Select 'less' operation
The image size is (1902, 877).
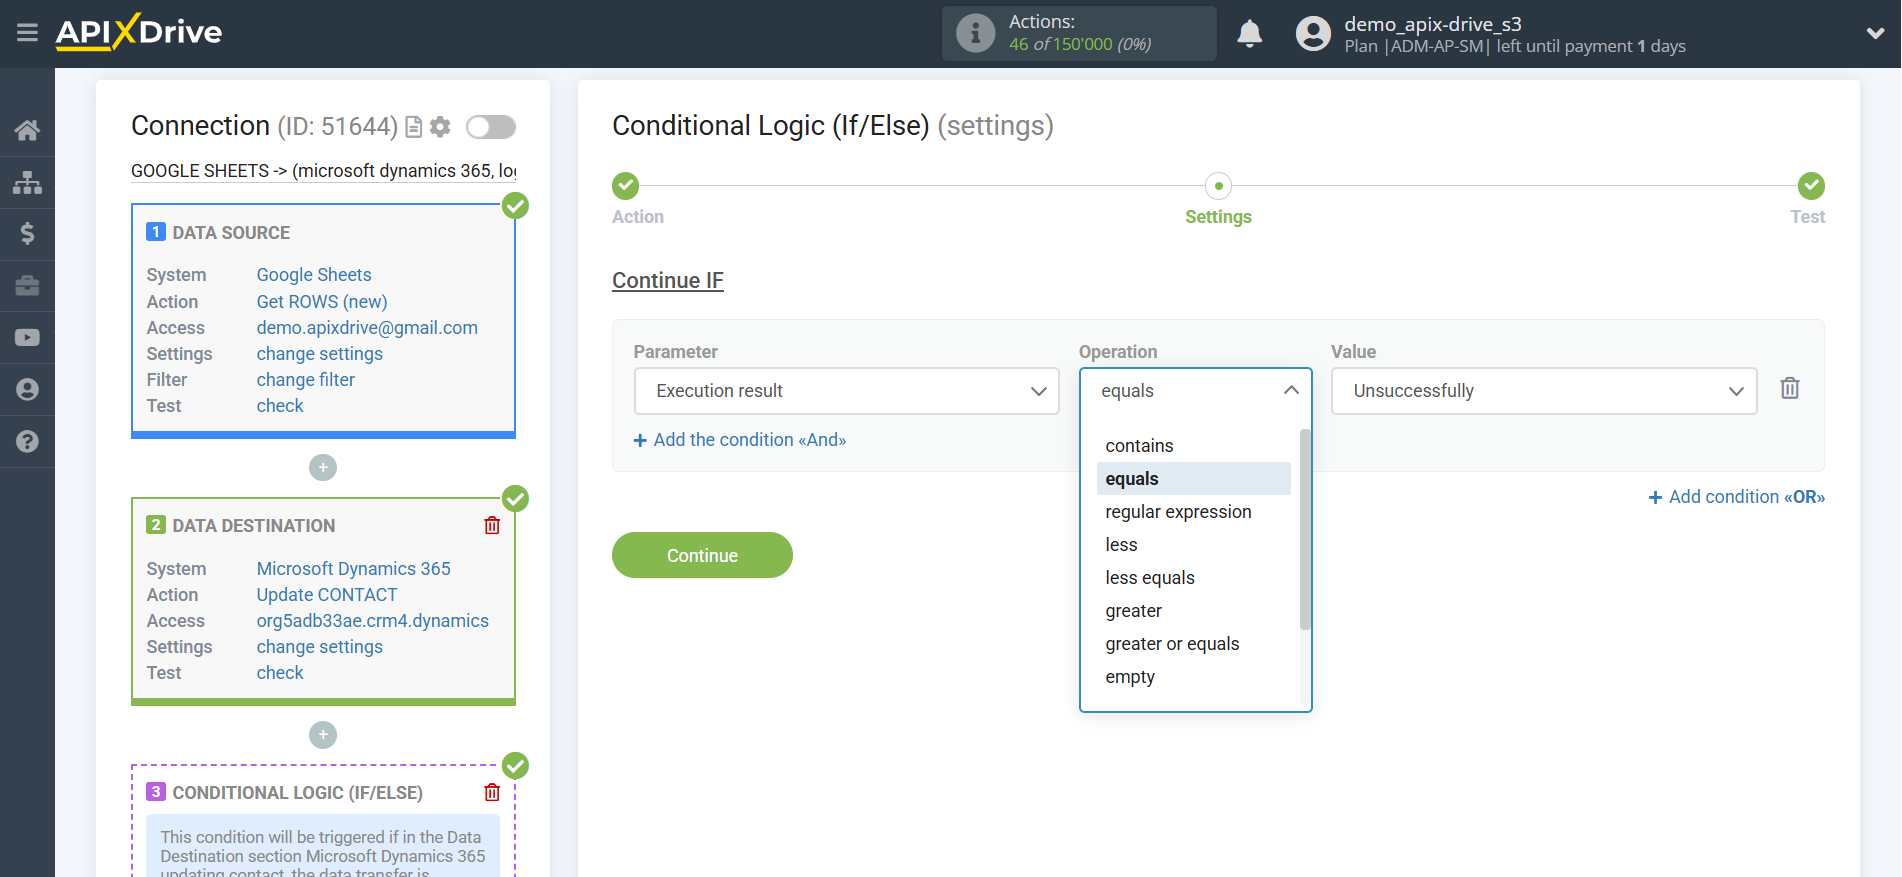pos(1193,545)
